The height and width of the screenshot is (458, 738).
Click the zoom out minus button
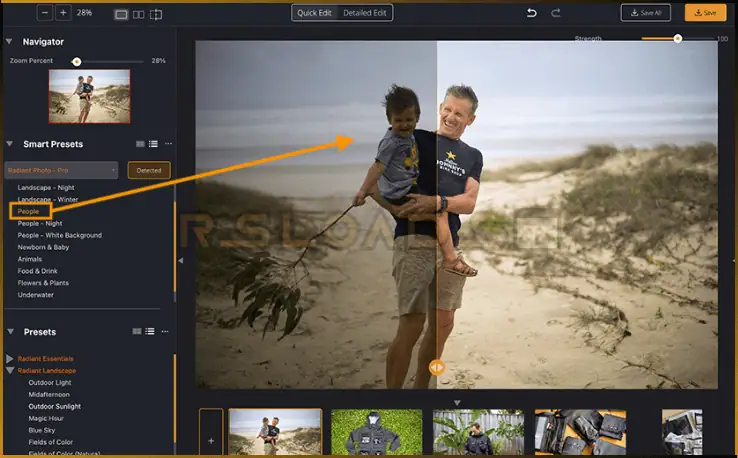(45, 13)
